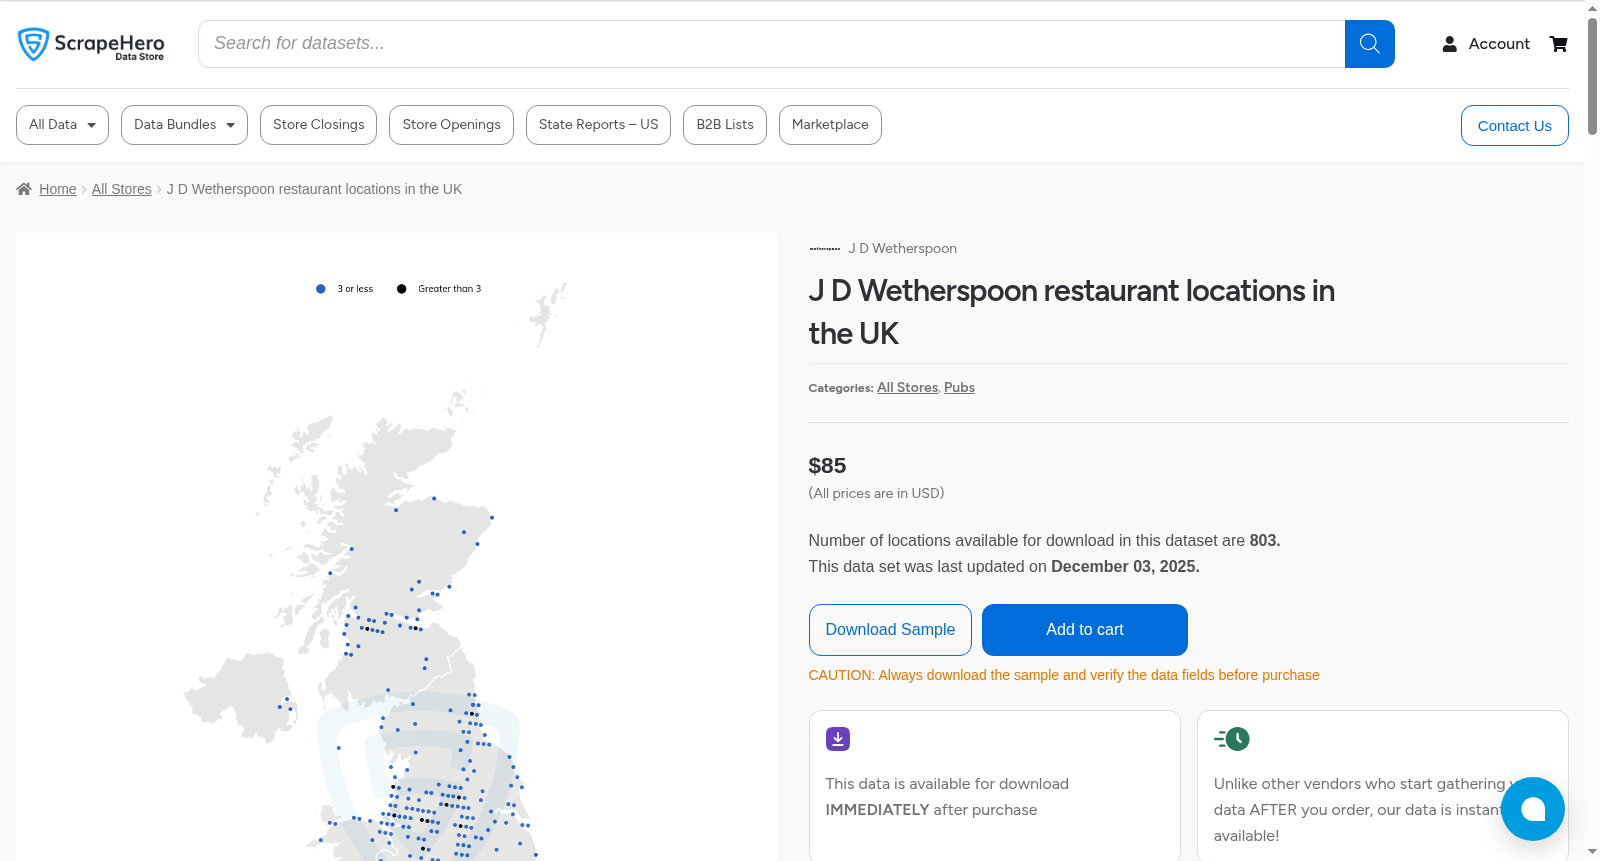Expand the All Data dropdown
Screen dimensions: 1600x861
(x=62, y=125)
